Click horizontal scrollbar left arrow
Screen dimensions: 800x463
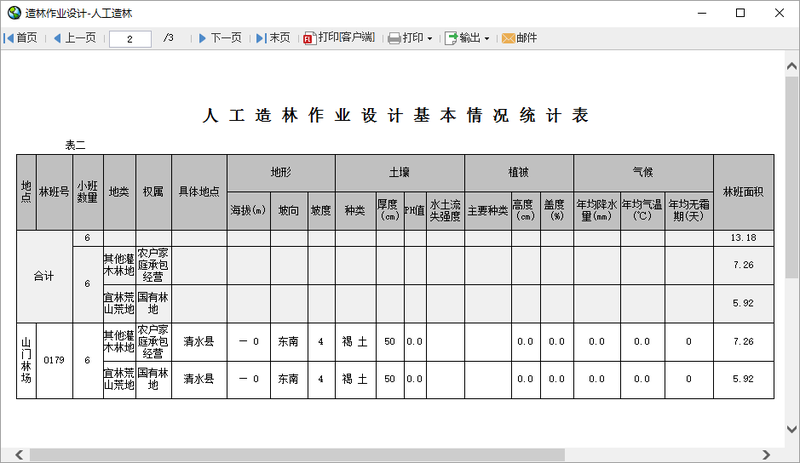[19, 454]
